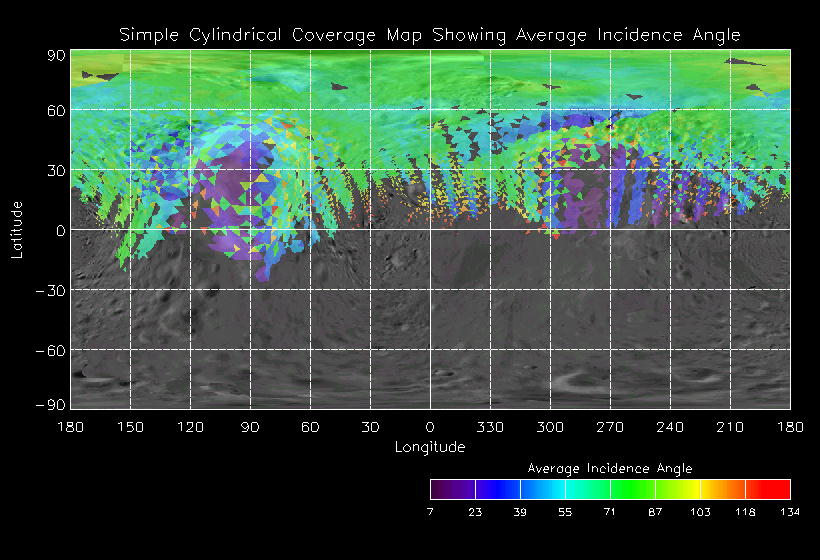The width and height of the screenshot is (820, 560).
Task: Select the green section of the incidence color bar
Action: coord(632,489)
